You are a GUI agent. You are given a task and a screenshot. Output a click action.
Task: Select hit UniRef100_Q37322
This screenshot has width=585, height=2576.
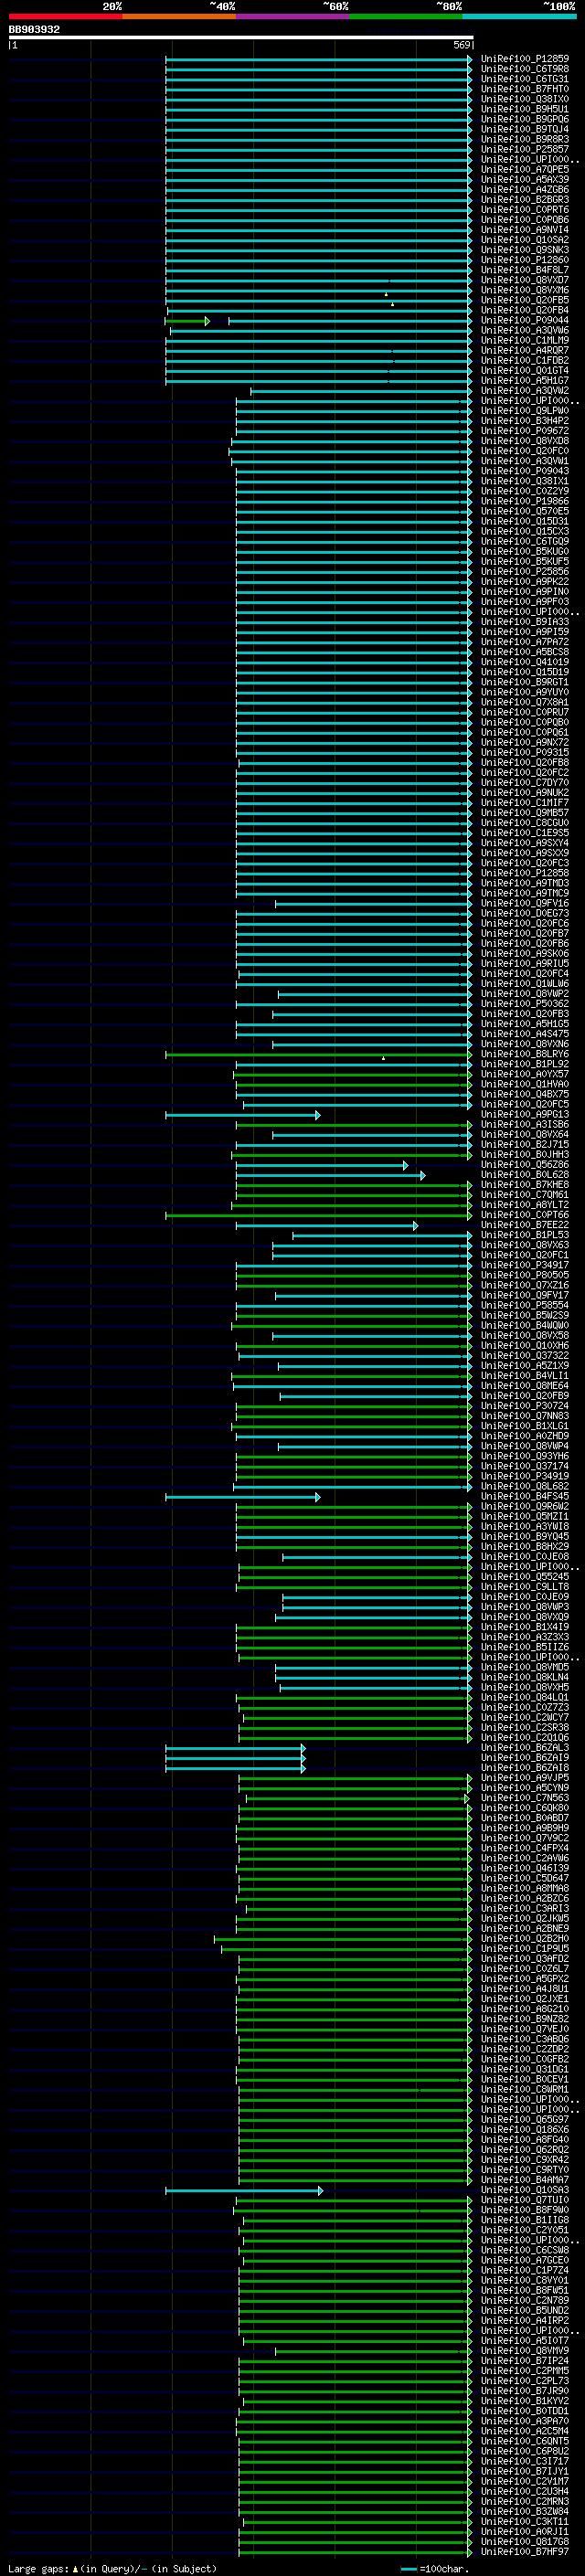point(524,1355)
